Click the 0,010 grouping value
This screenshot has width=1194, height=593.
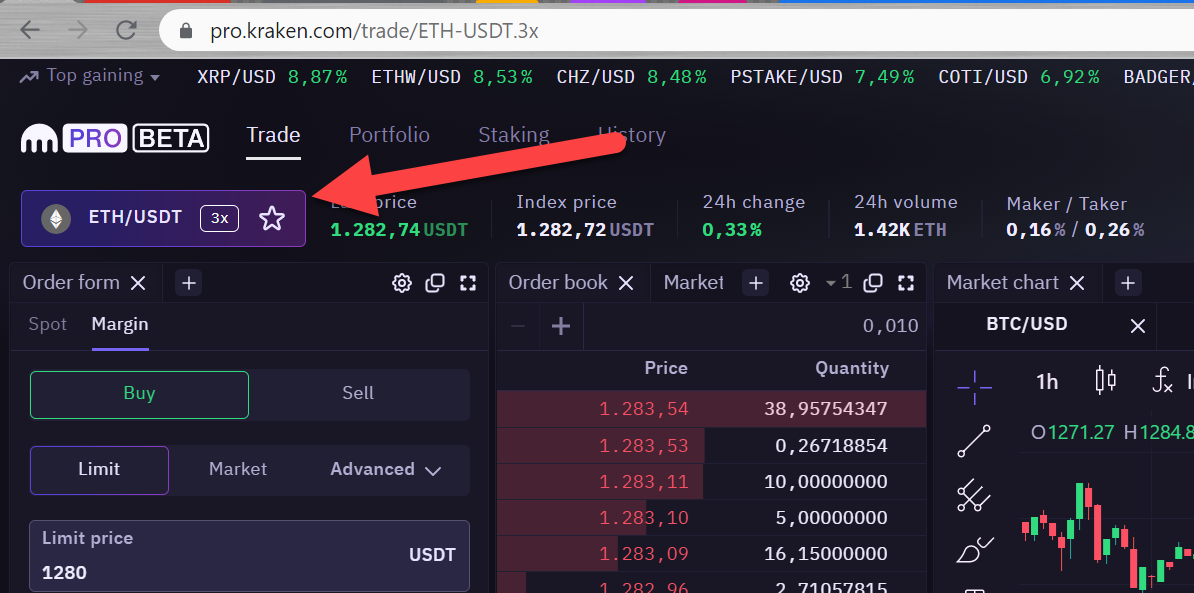click(x=890, y=327)
